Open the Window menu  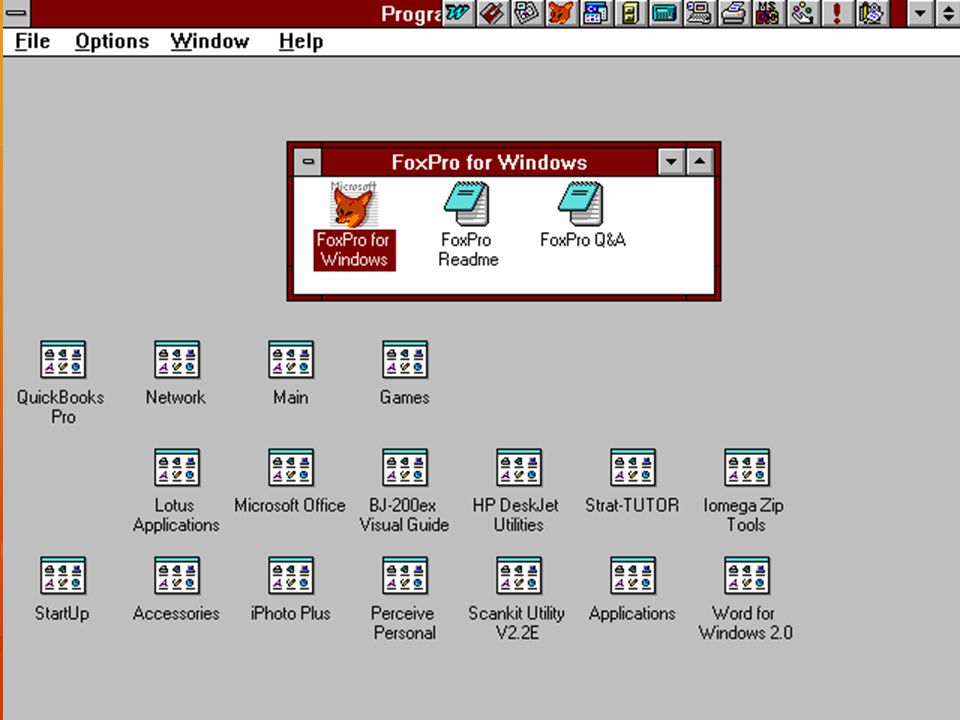[210, 41]
